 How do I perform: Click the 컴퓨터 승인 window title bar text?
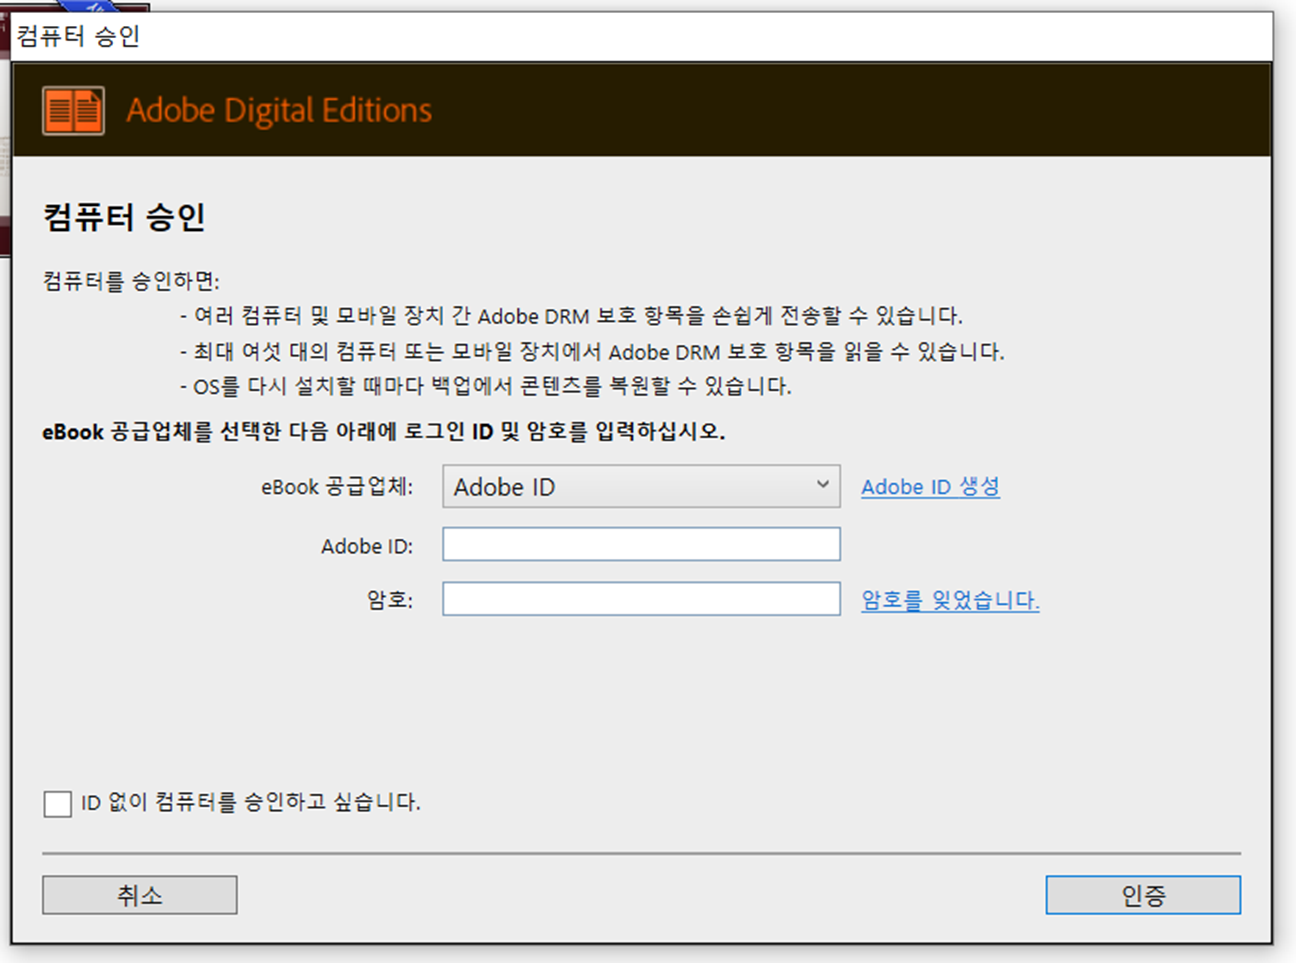tap(78, 36)
